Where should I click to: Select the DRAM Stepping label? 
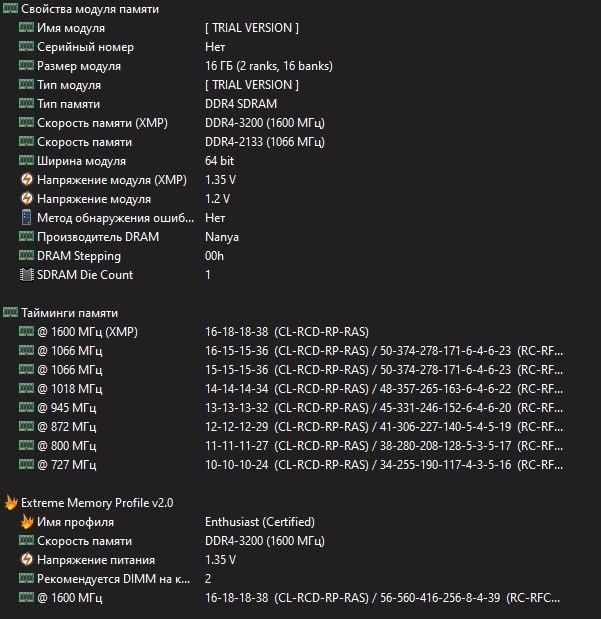(x=79, y=256)
